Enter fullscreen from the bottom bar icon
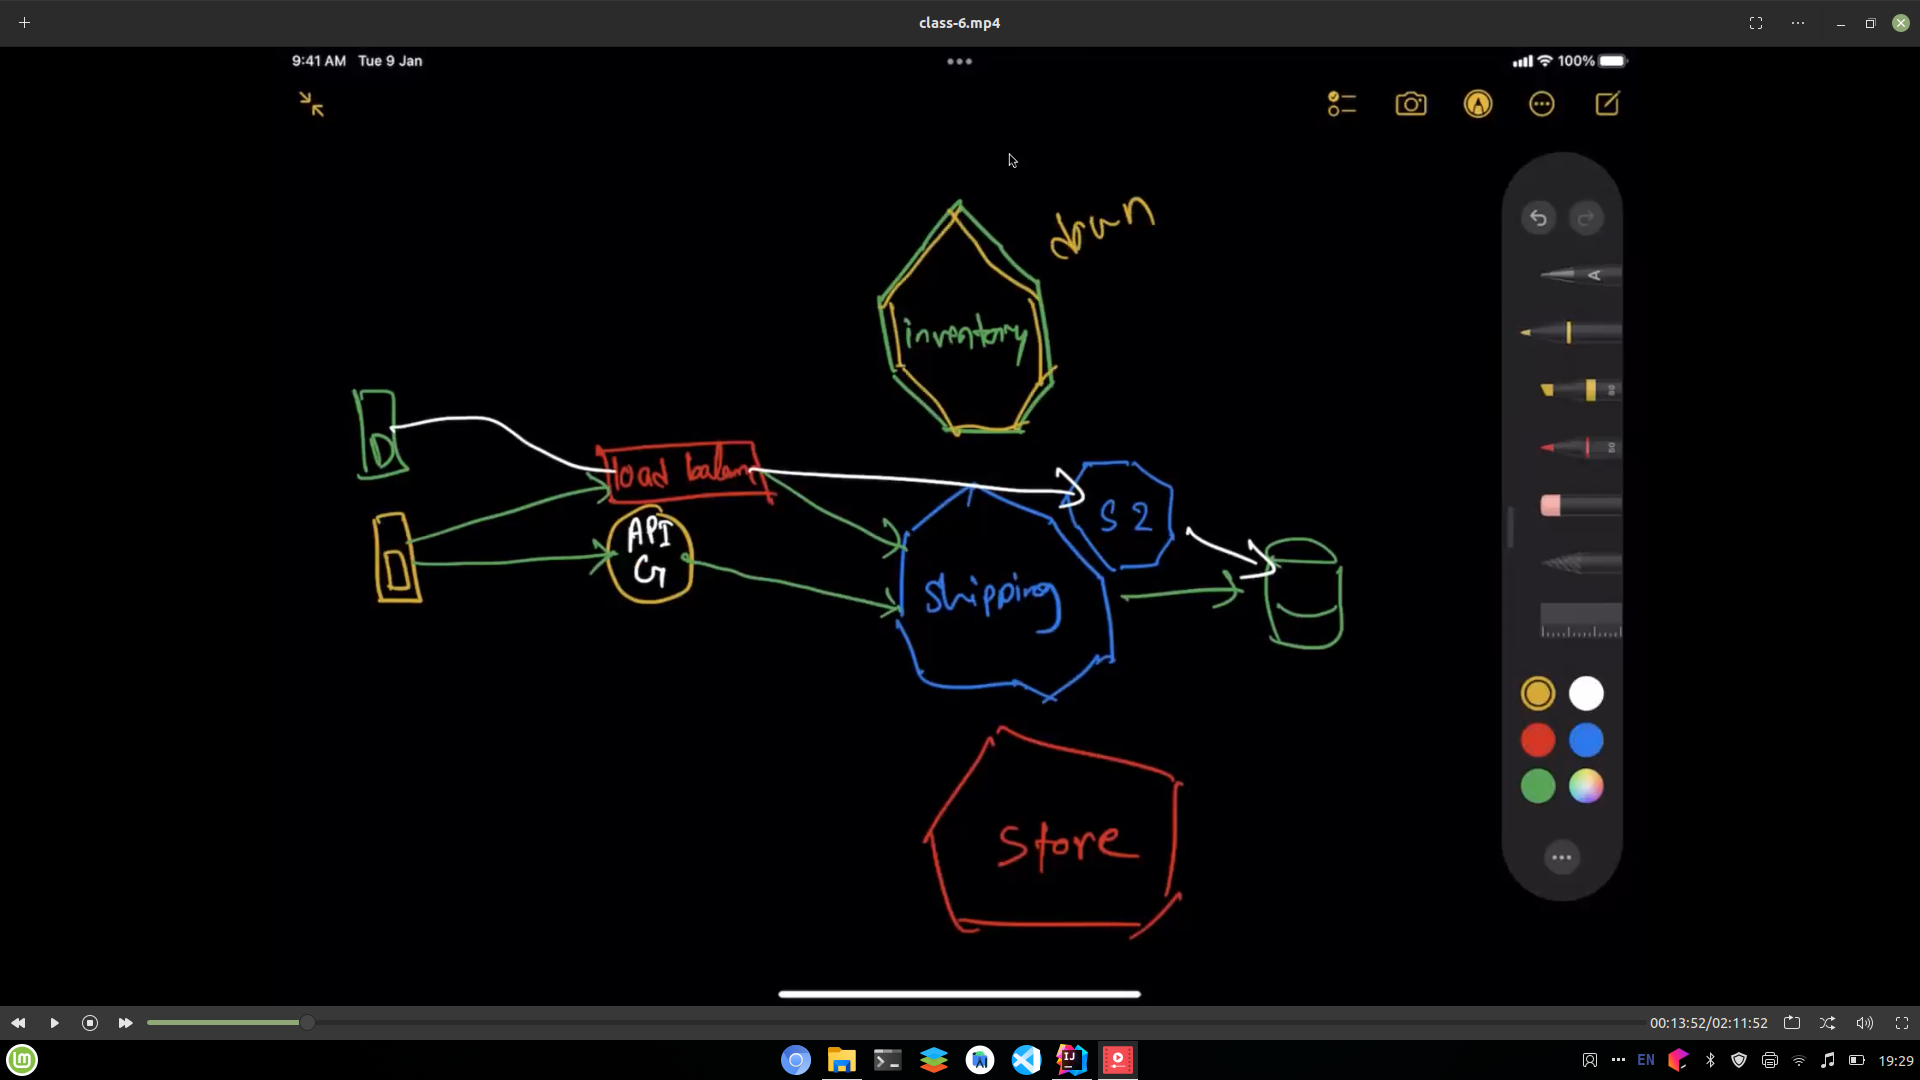This screenshot has height=1080, width=1920. click(1902, 1023)
